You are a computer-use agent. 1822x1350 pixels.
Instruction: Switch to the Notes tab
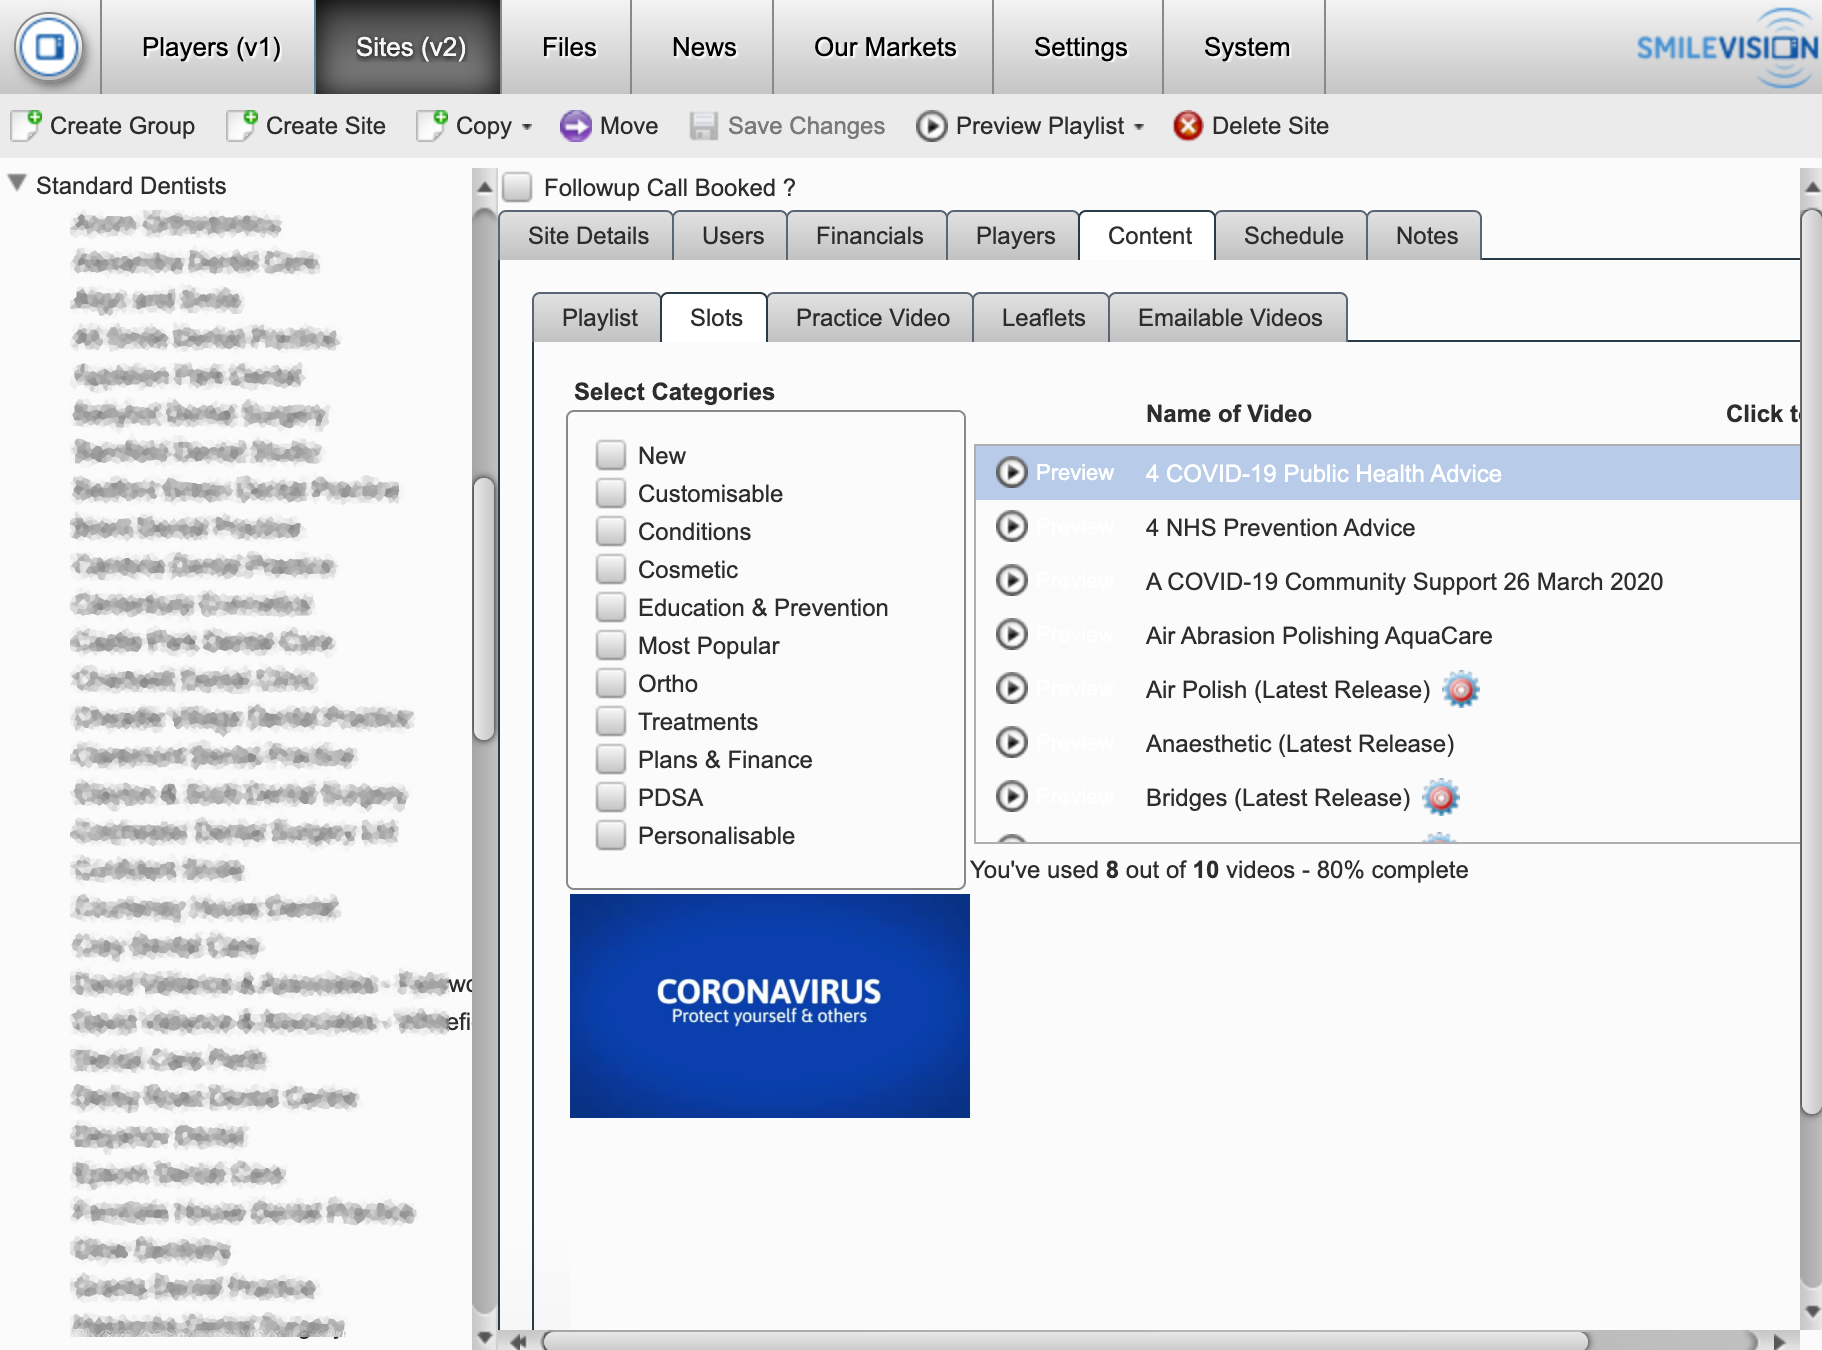[x=1426, y=236]
